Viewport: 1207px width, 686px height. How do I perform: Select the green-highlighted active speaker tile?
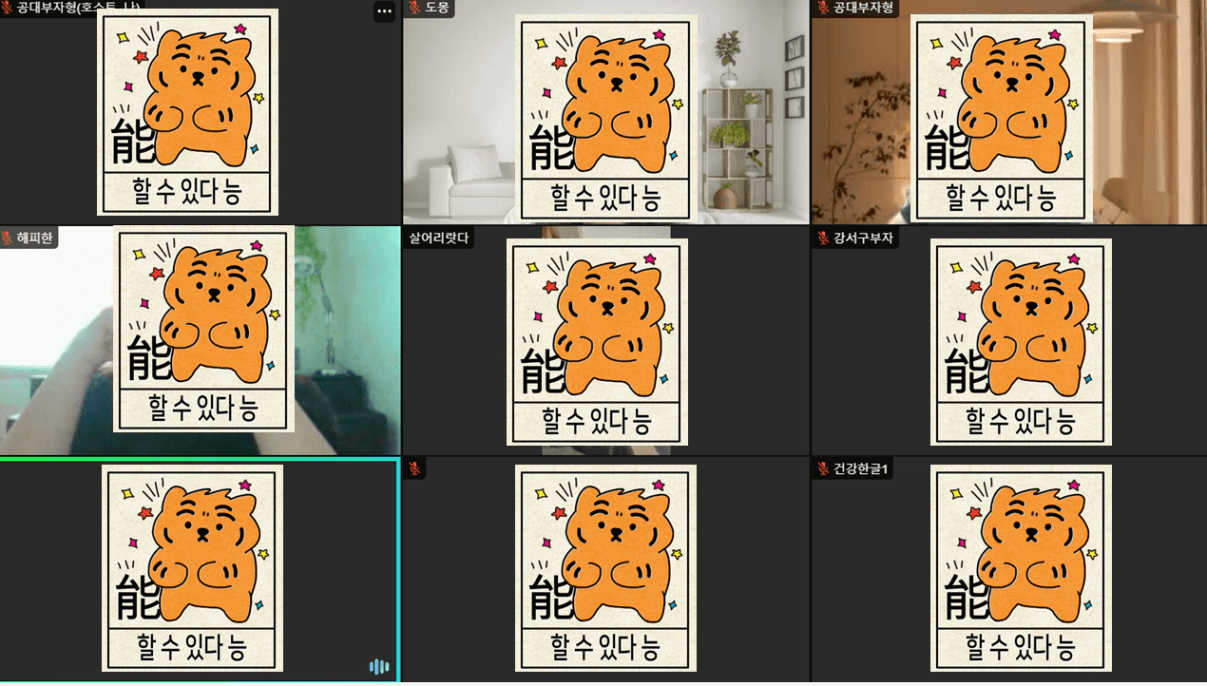199,570
